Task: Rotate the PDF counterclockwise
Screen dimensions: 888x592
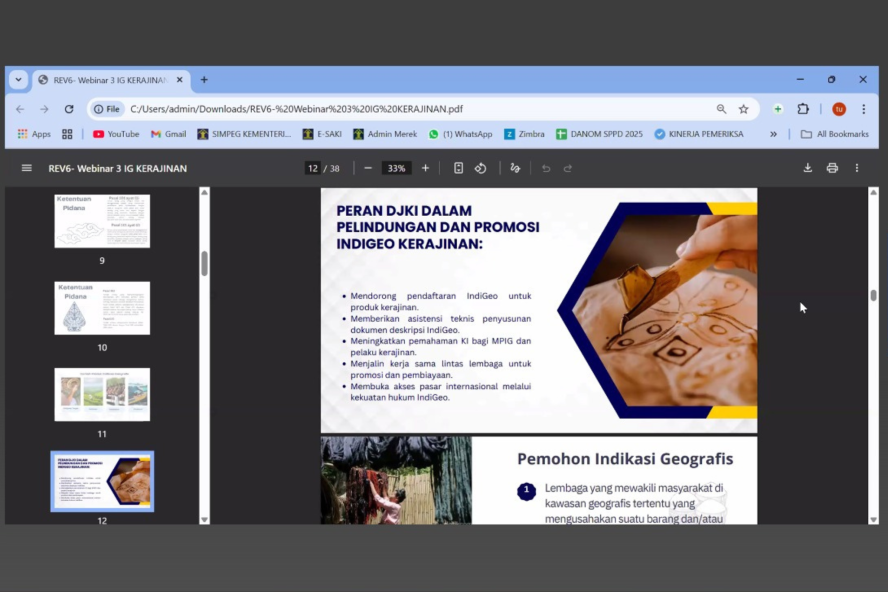Action: (481, 168)
